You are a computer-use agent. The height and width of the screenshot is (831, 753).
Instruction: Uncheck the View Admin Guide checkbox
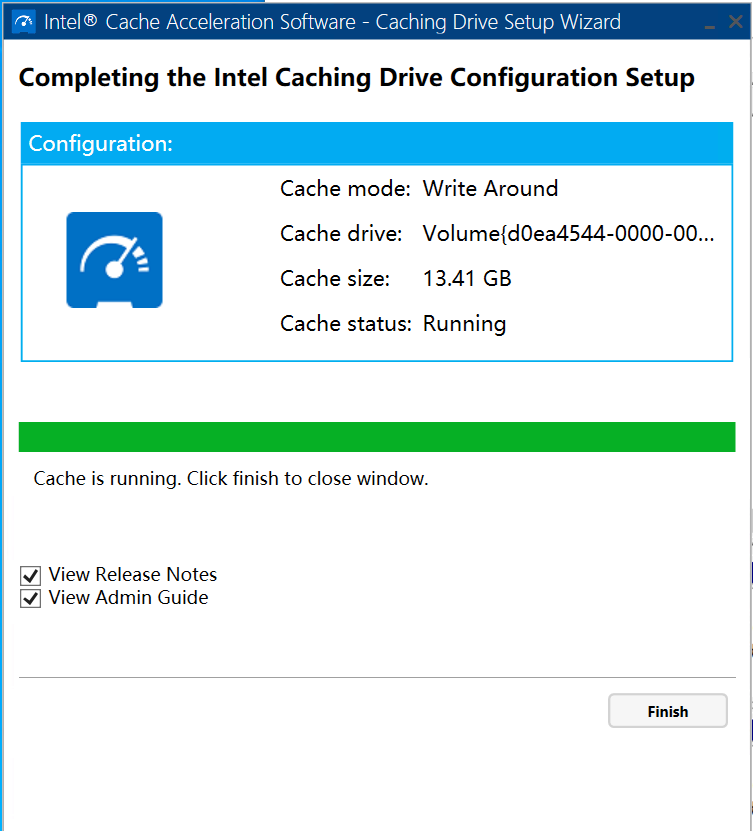coord(31,599)
